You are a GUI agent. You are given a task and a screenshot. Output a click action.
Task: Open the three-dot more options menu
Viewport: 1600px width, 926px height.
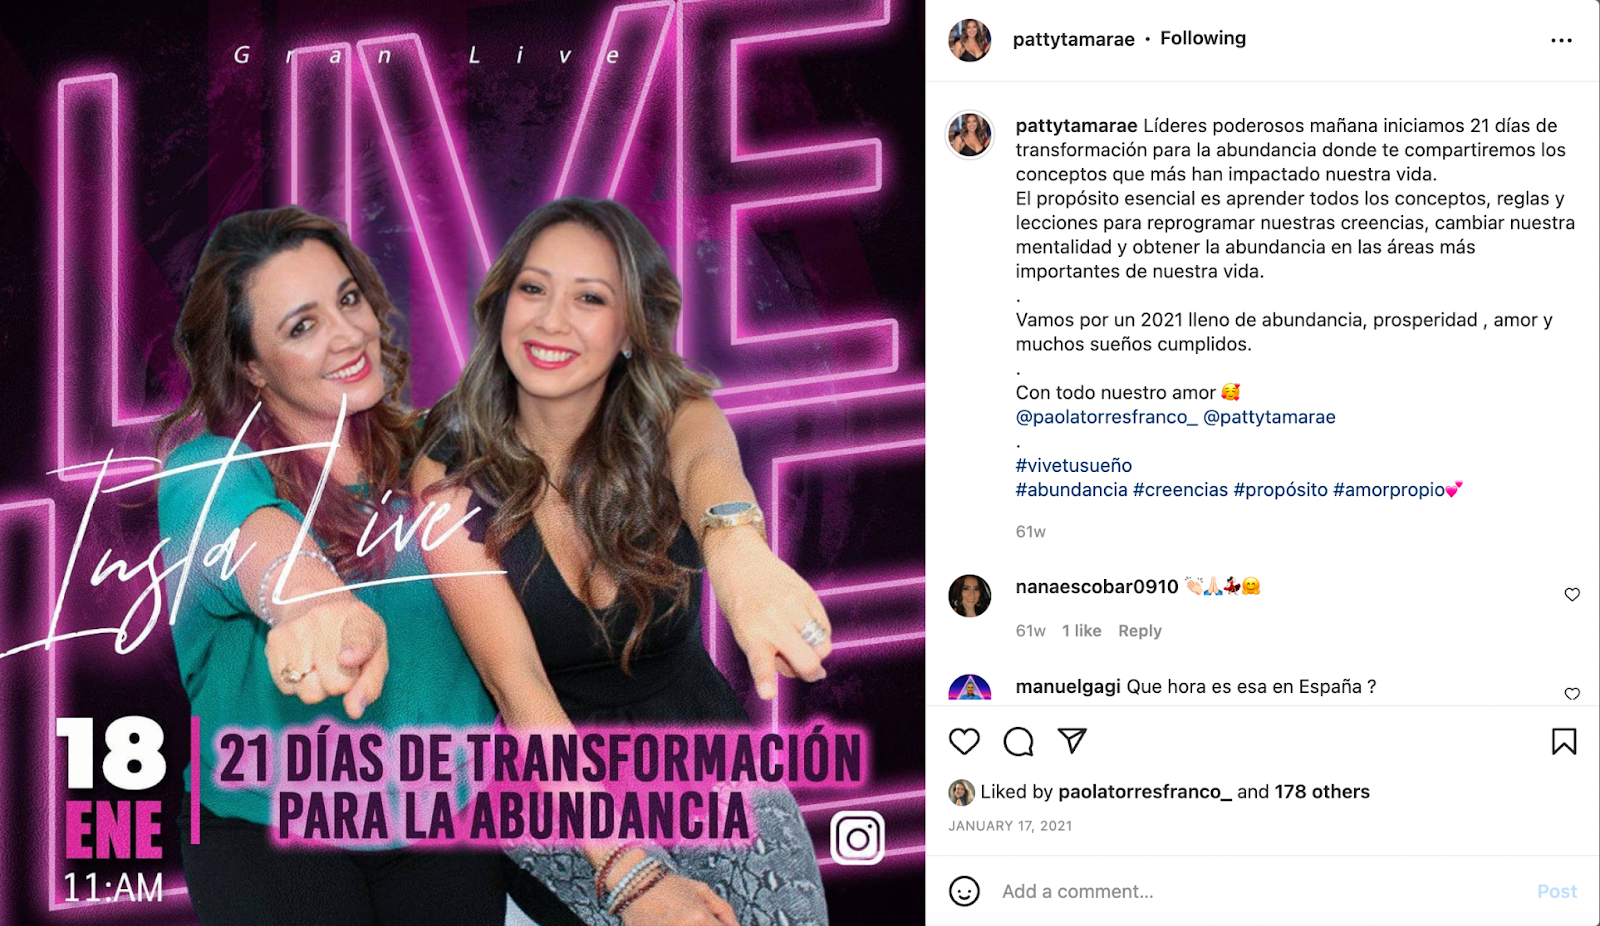click(x=1561, y=40)
